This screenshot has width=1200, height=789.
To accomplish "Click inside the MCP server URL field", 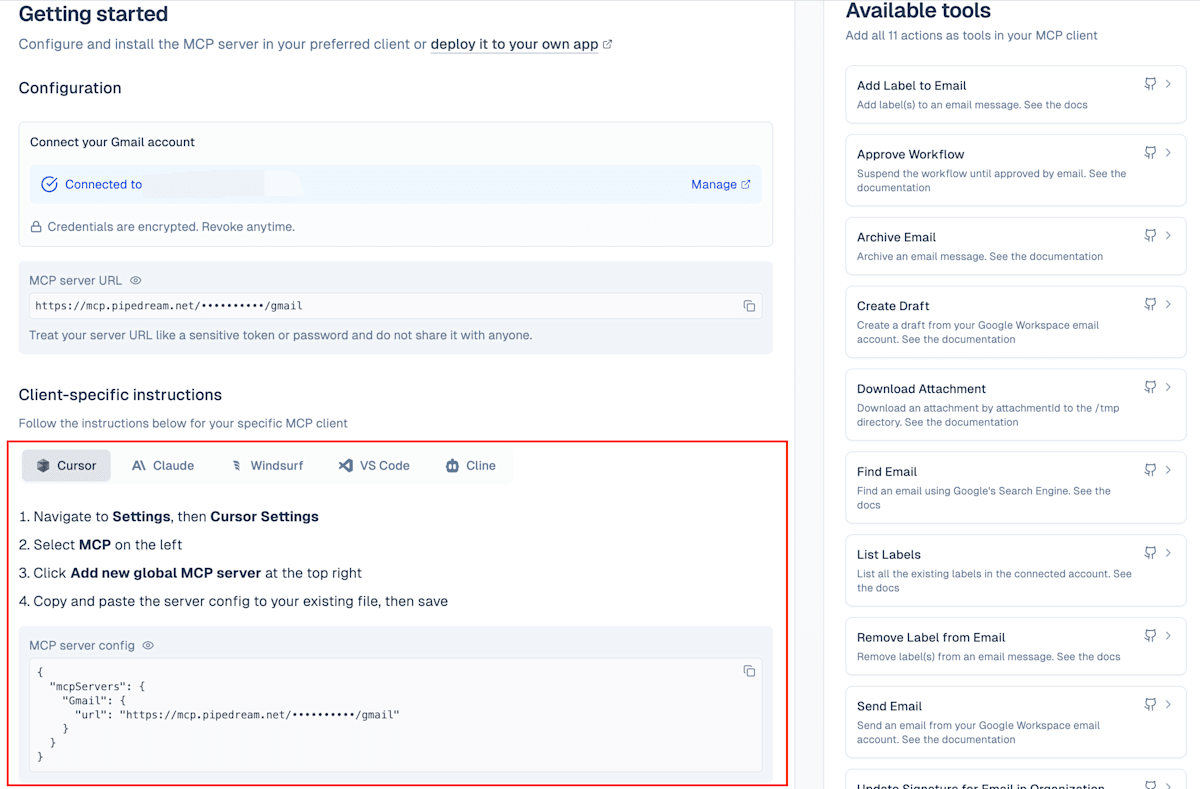I will (396, 306).
